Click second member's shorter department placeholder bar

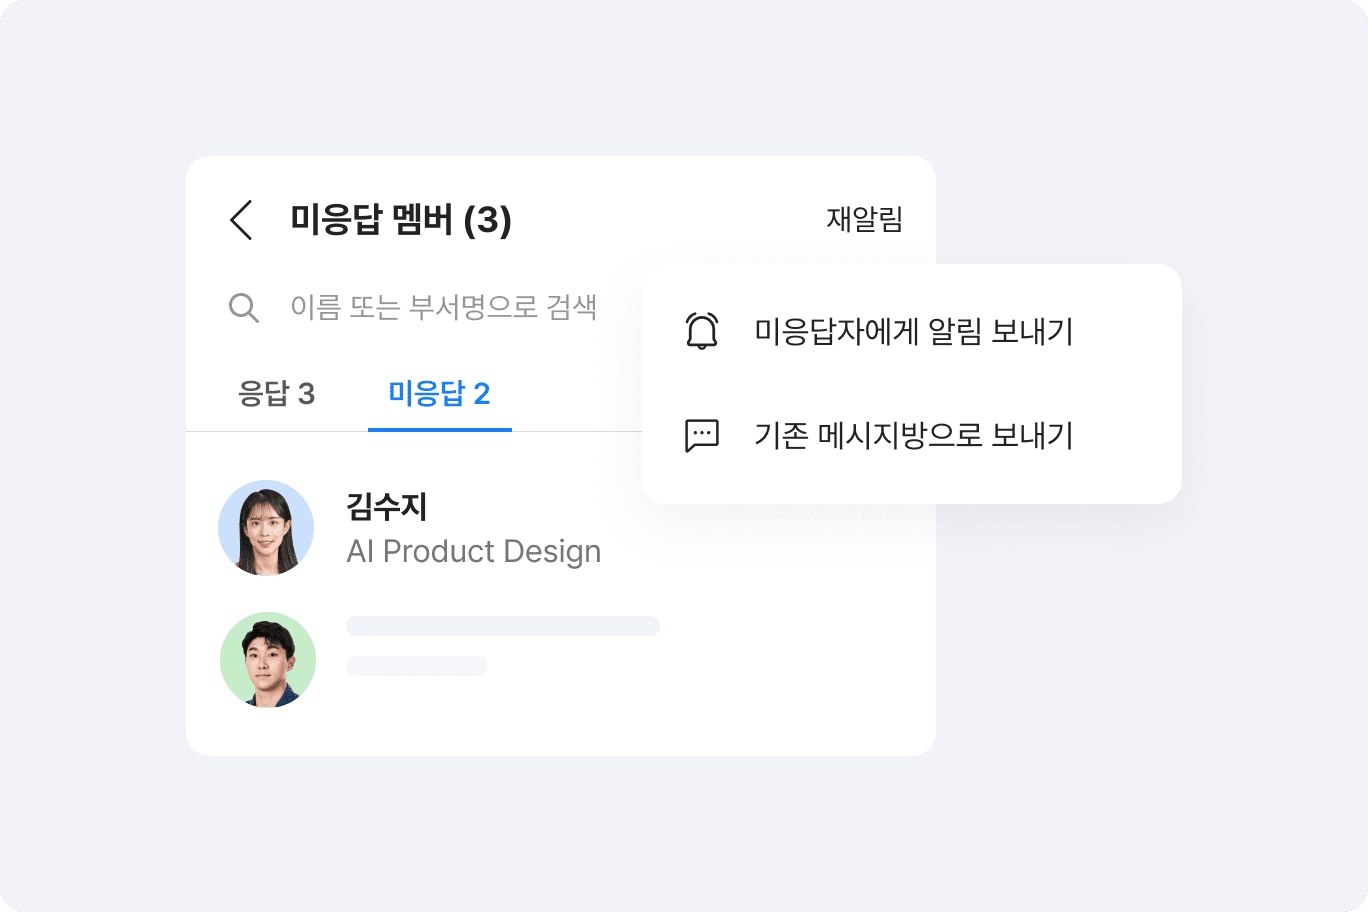click(416, 666)
